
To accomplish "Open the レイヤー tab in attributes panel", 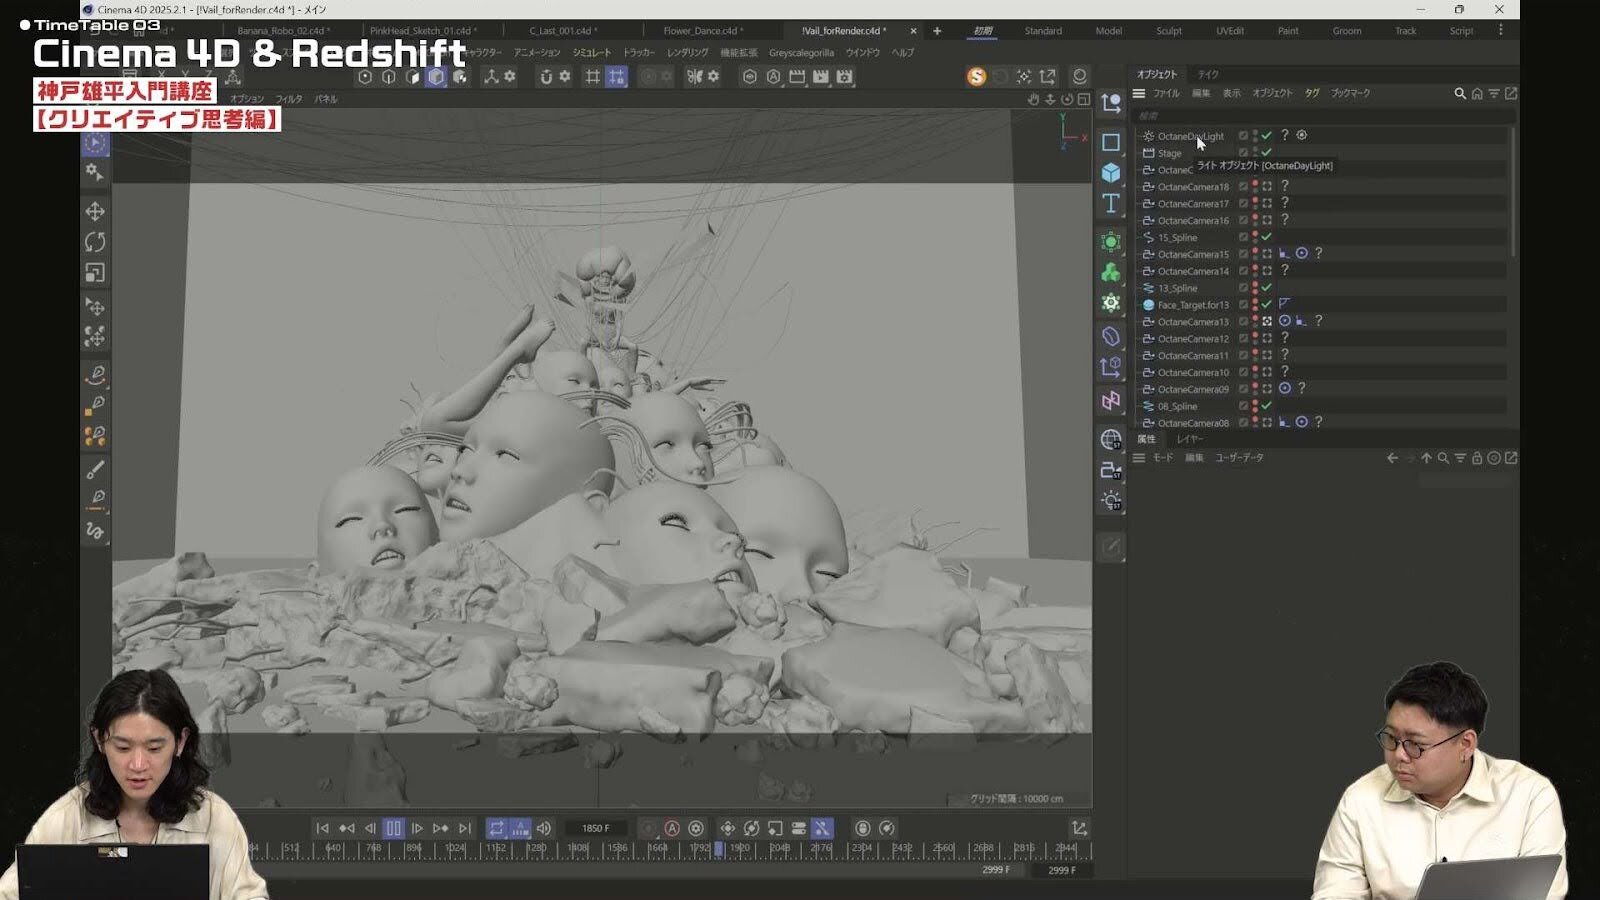I will (1190, 439).
